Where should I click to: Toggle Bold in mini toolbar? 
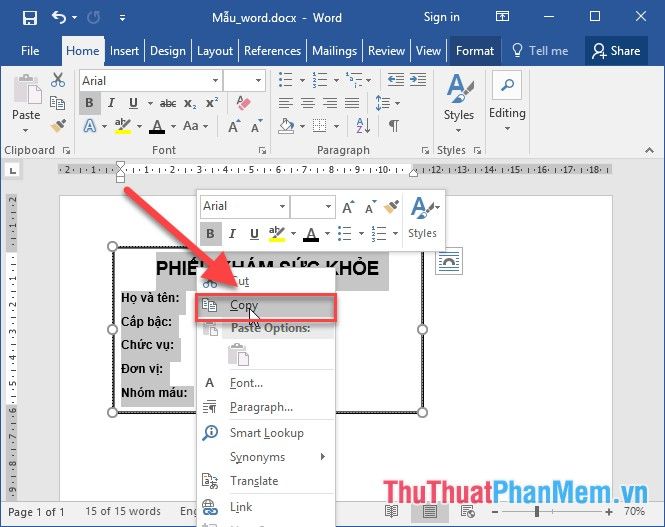click(210, 234)
